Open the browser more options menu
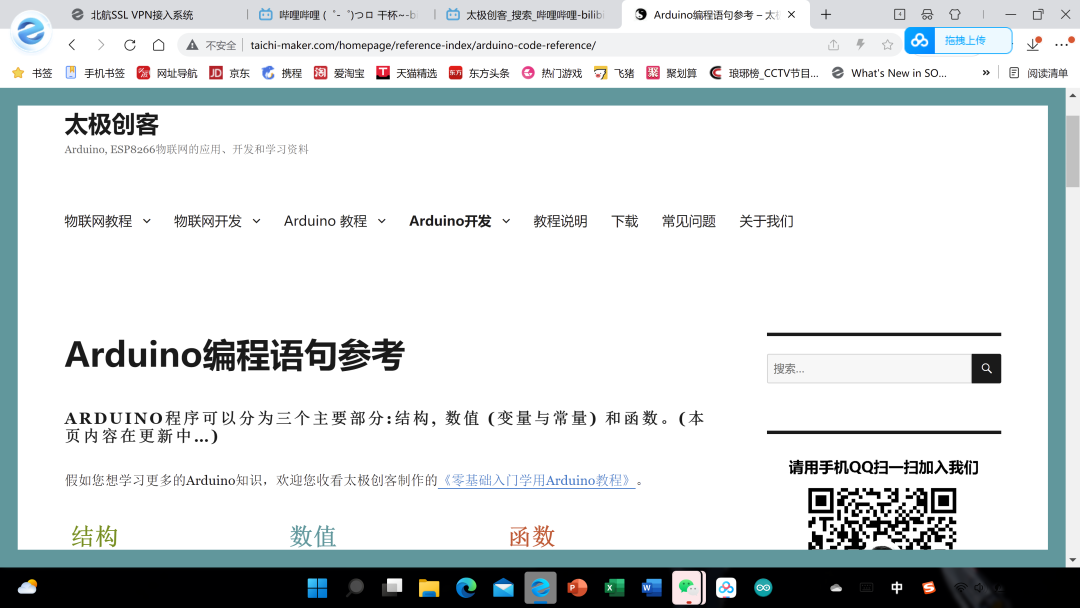 [x=1063, y=44]
